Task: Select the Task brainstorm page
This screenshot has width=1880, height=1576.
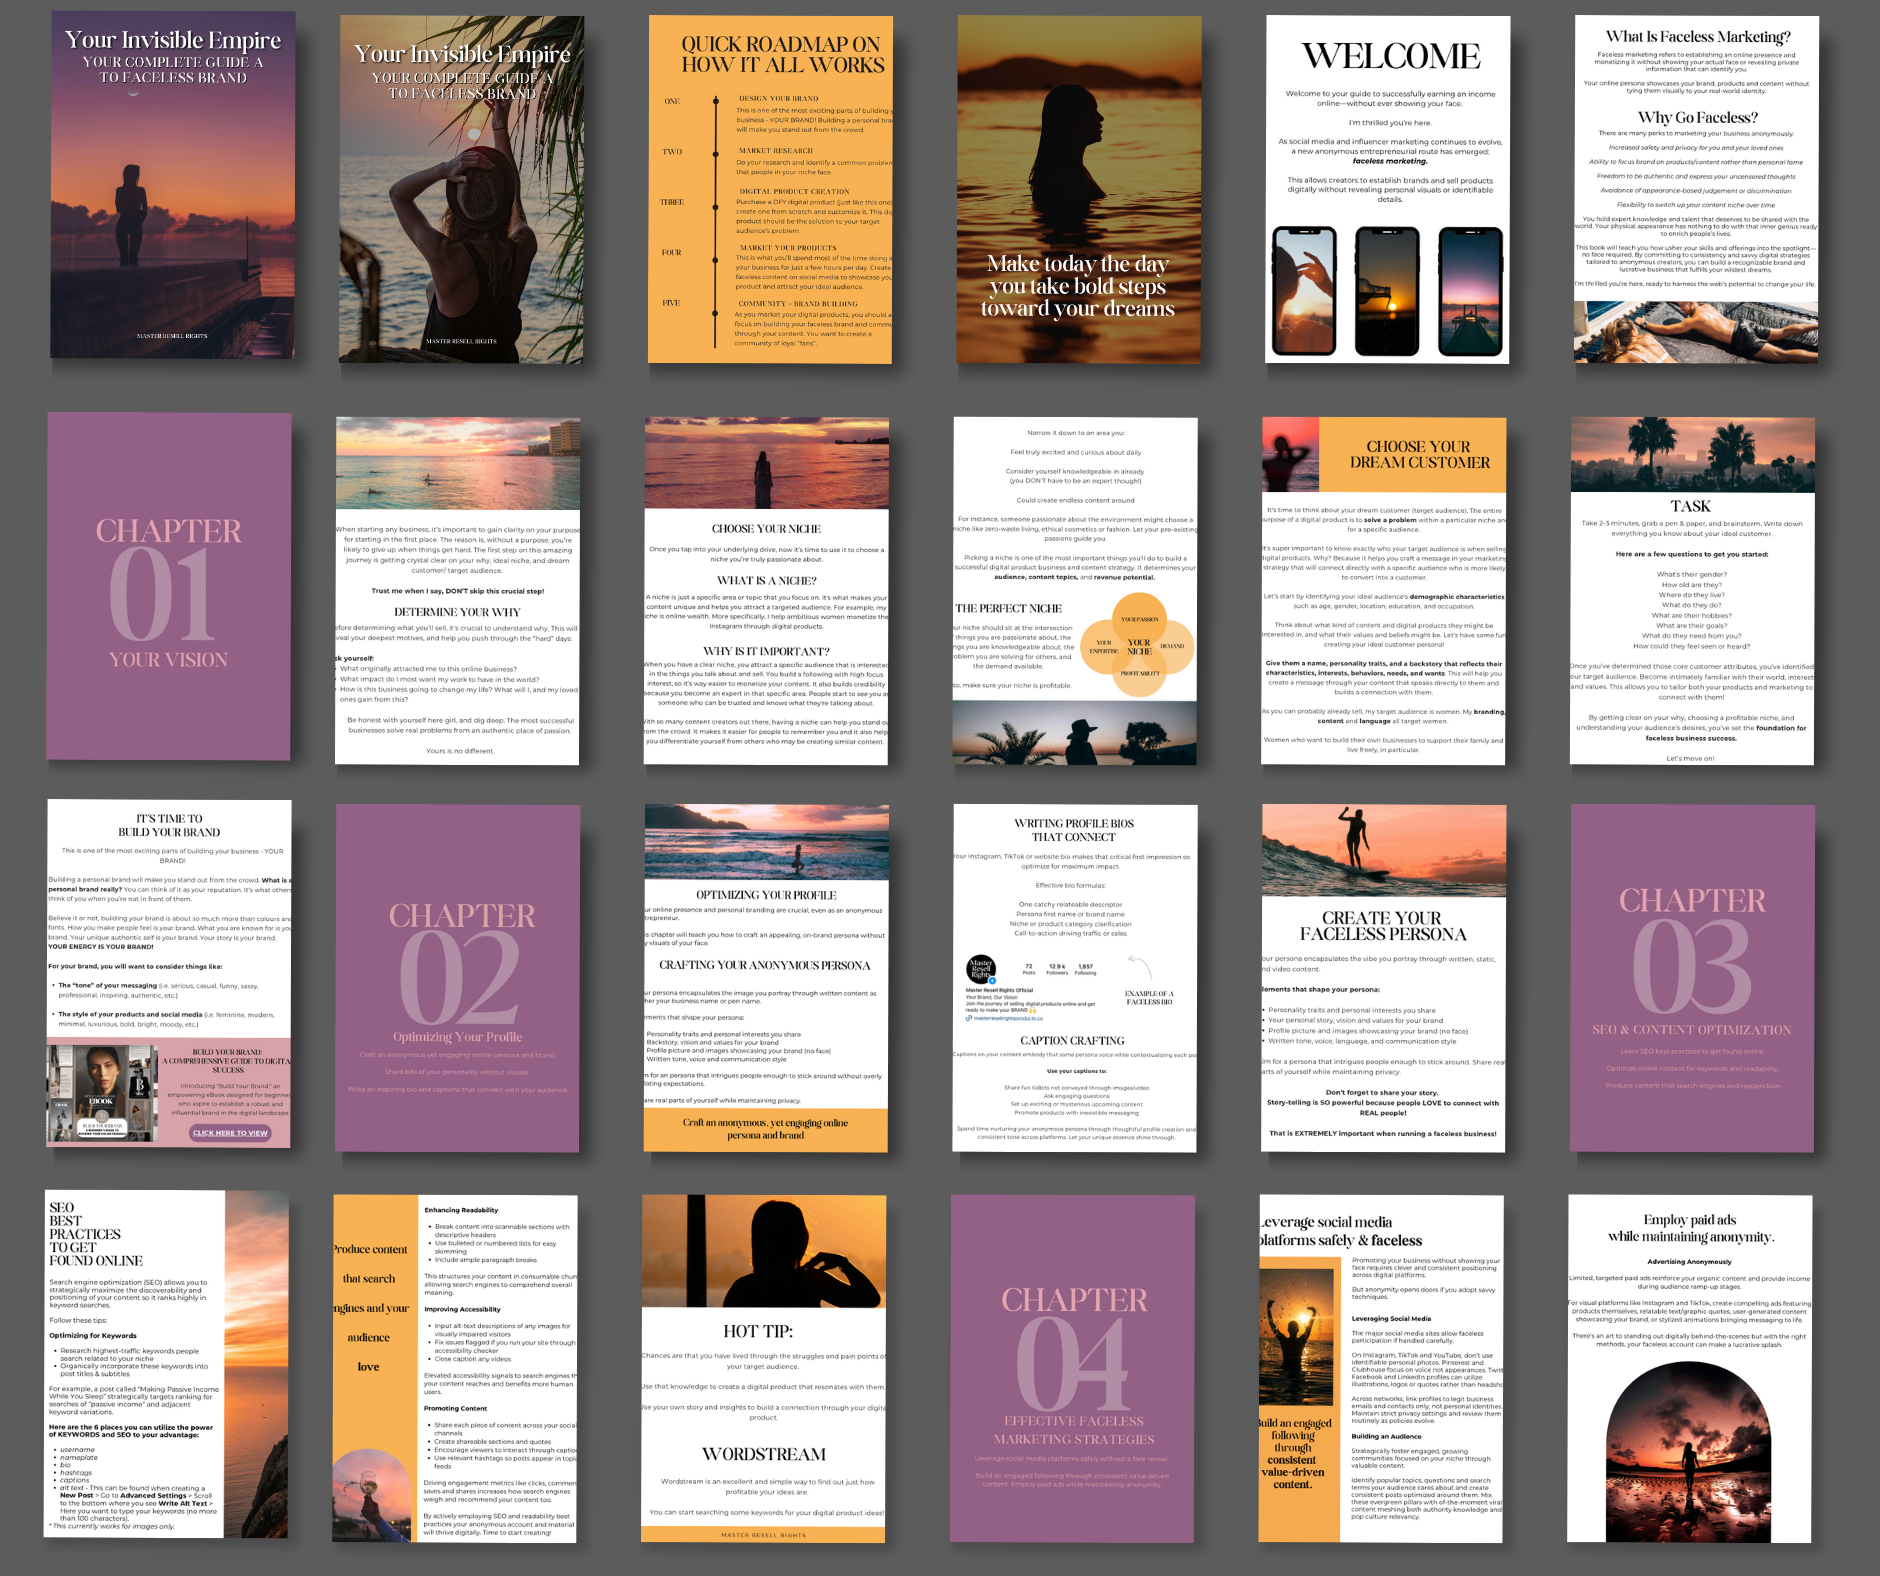Action: (x=1692, y=591)
